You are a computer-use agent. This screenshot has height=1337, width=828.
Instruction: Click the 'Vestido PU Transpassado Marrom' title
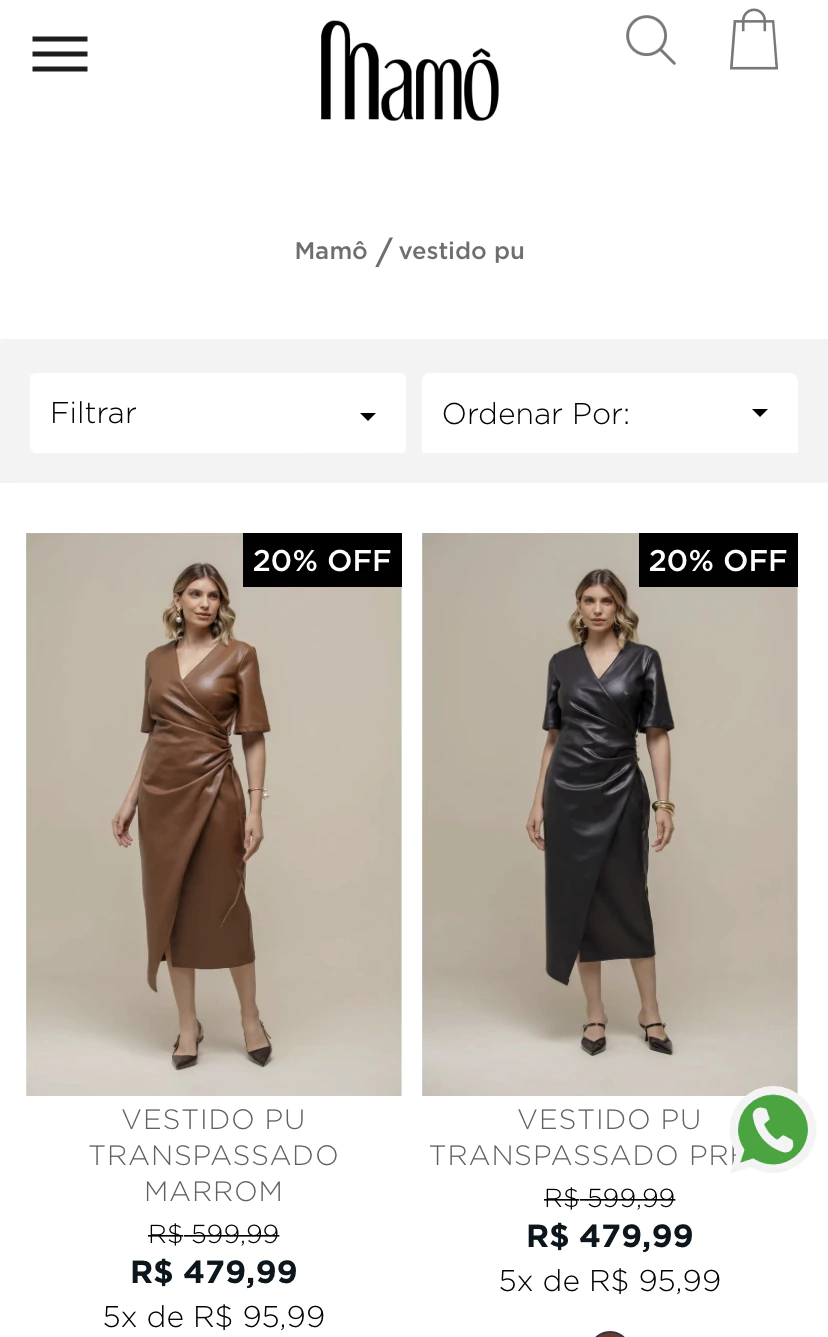(x=213, y=1155)
